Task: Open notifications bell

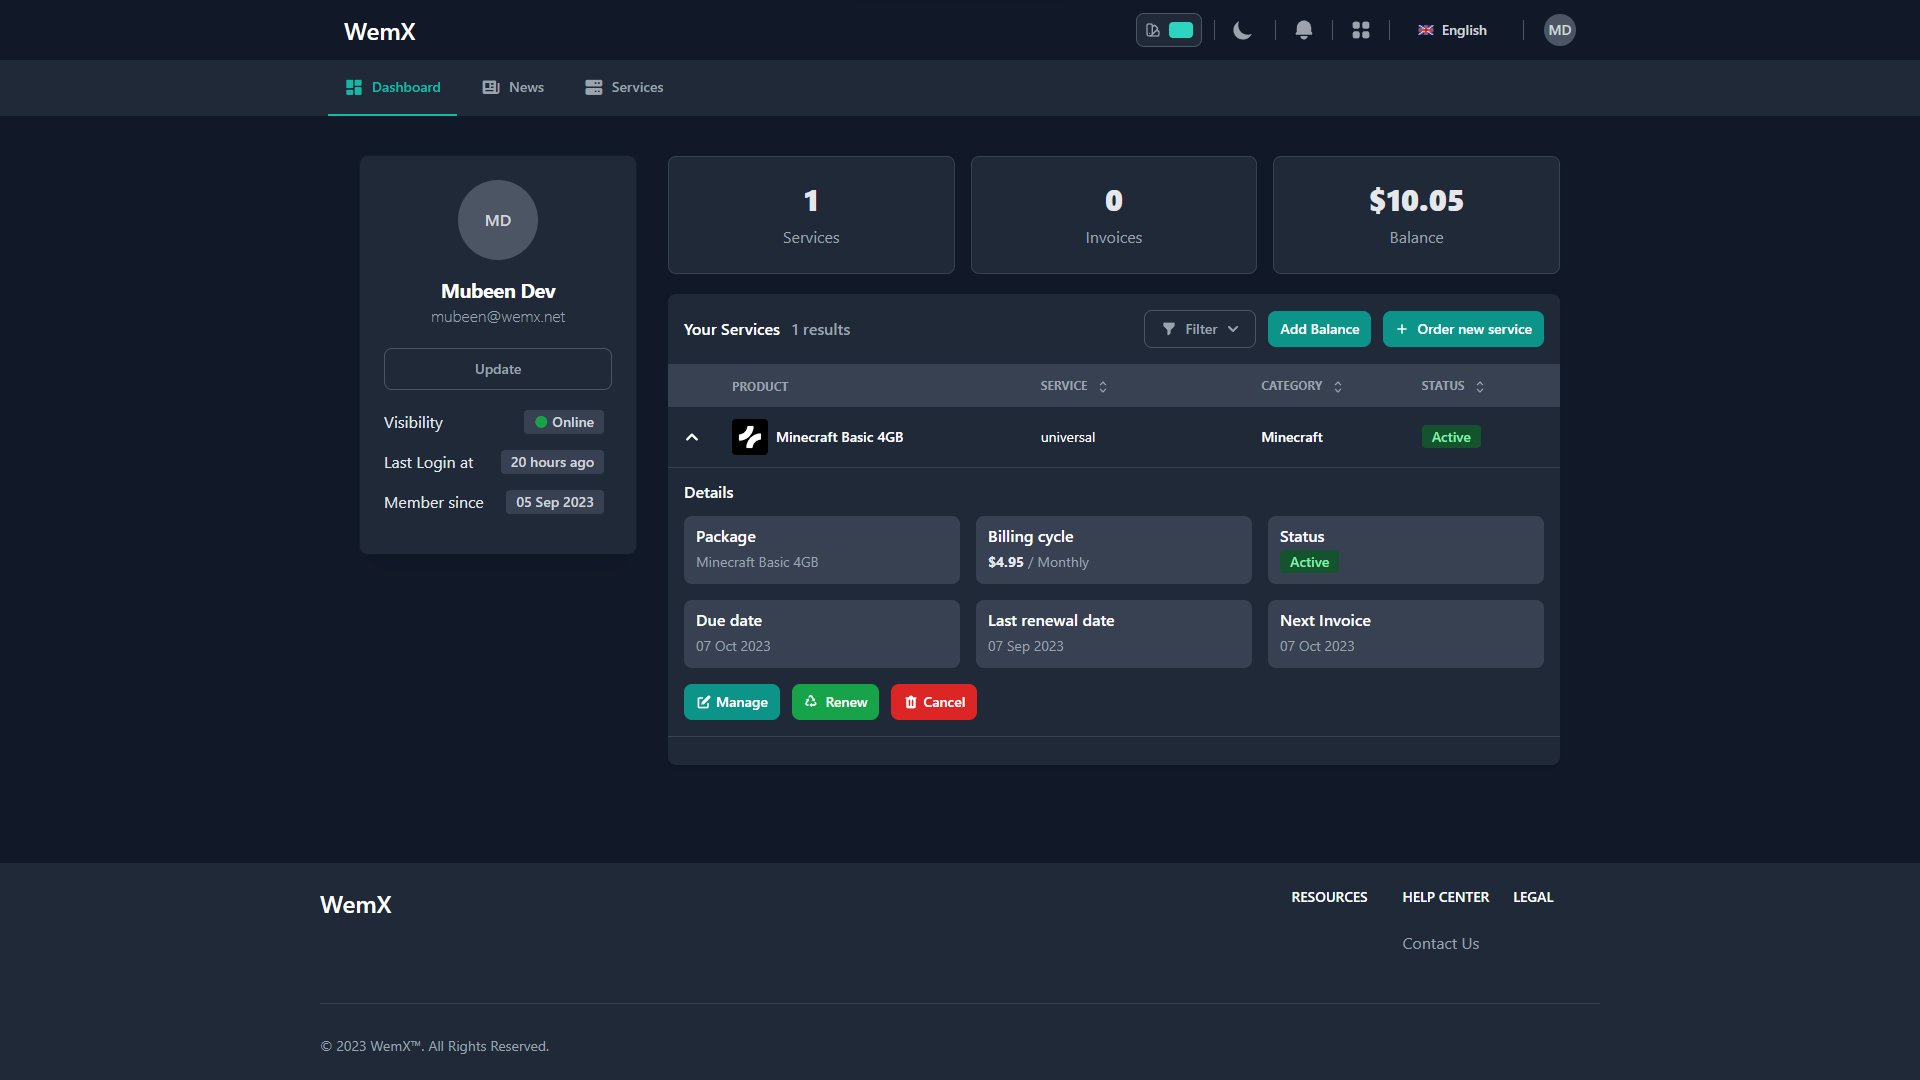Action: (1304, 30)
